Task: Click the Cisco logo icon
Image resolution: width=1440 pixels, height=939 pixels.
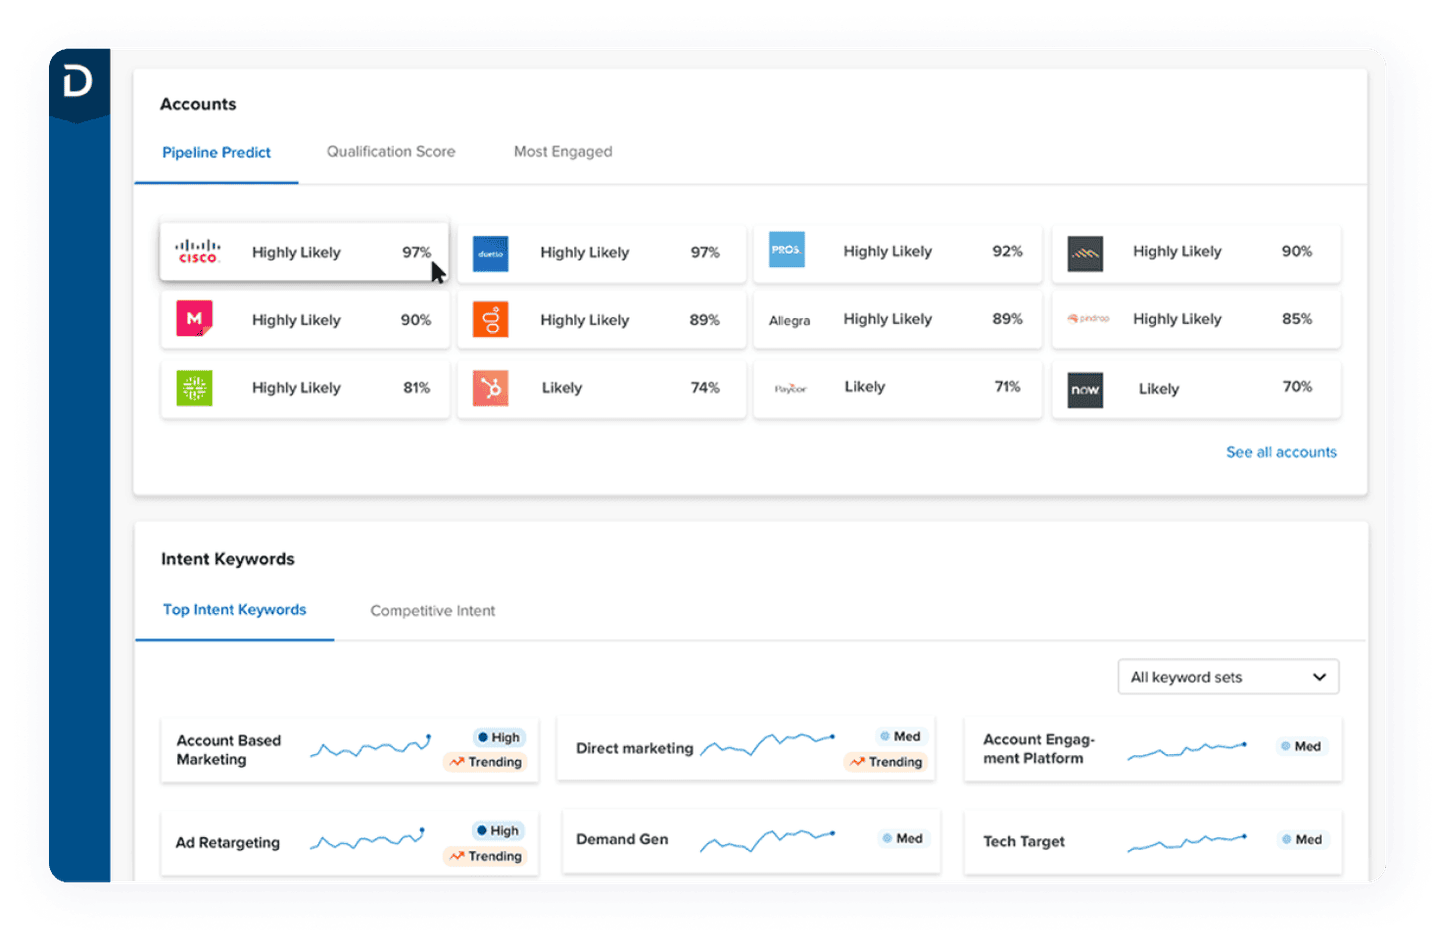Action: click(x=197, y=252)
